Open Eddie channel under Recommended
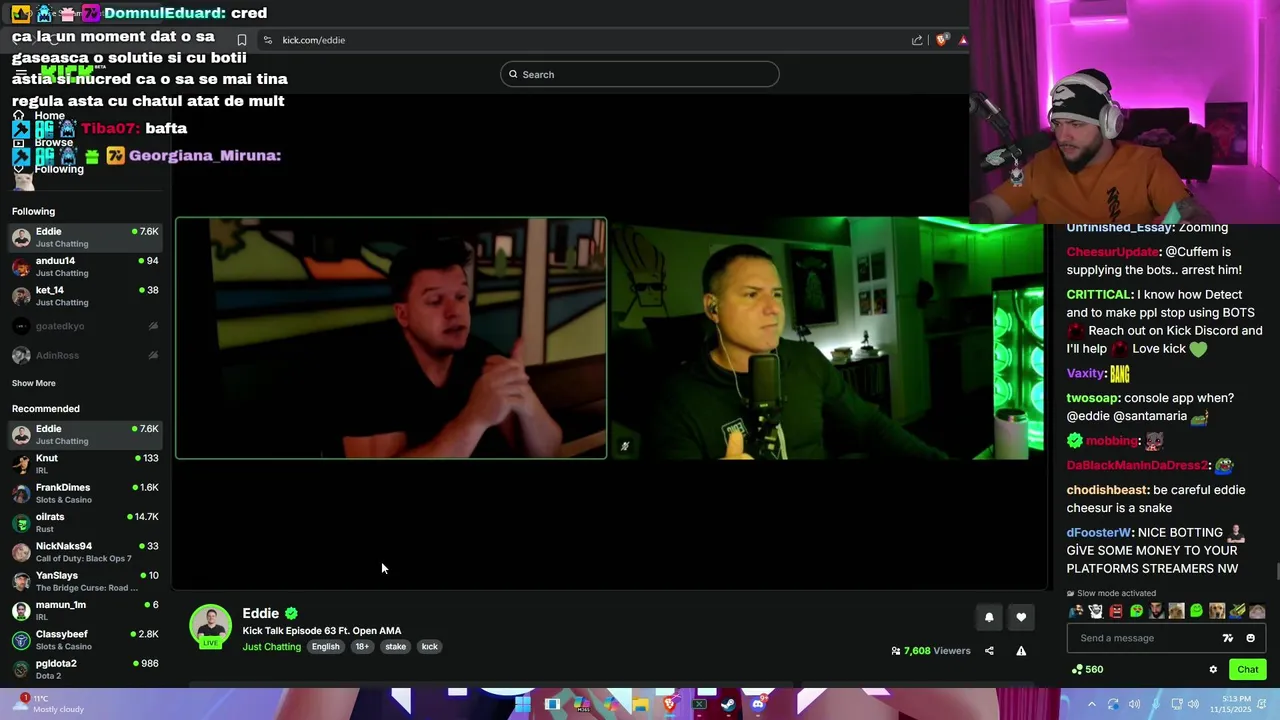 (85, 434)
